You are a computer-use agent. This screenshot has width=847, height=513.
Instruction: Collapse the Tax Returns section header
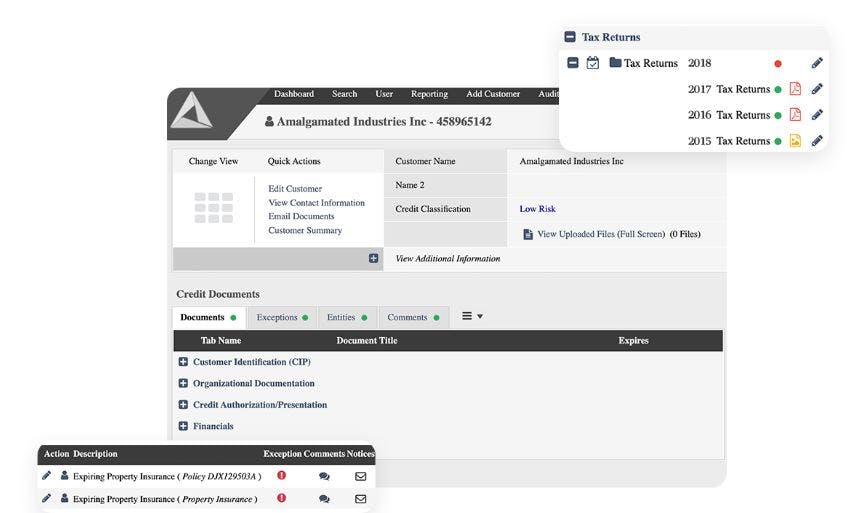[x=570, y=37]
